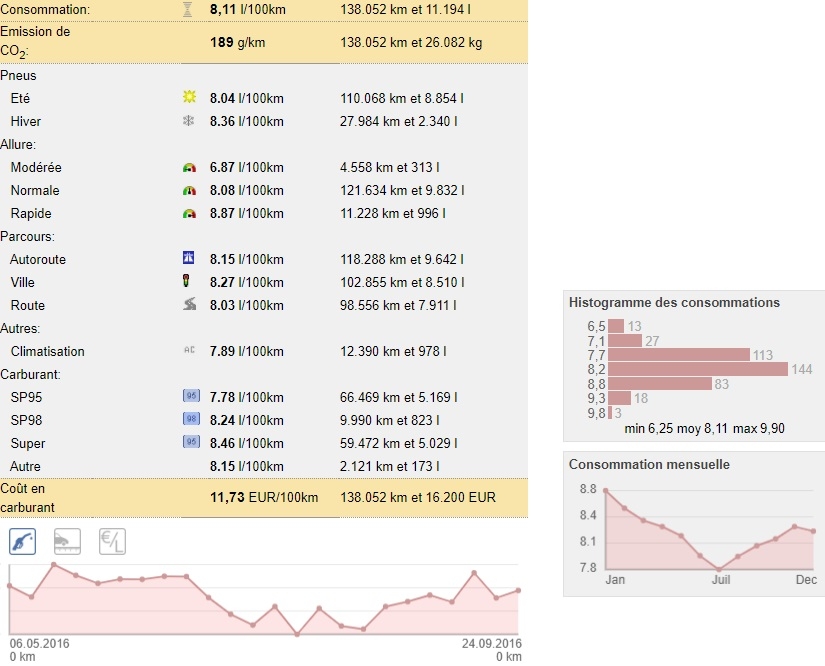Click '98.556 km et 7.911 l' Route cell

(x=398, y=306)
